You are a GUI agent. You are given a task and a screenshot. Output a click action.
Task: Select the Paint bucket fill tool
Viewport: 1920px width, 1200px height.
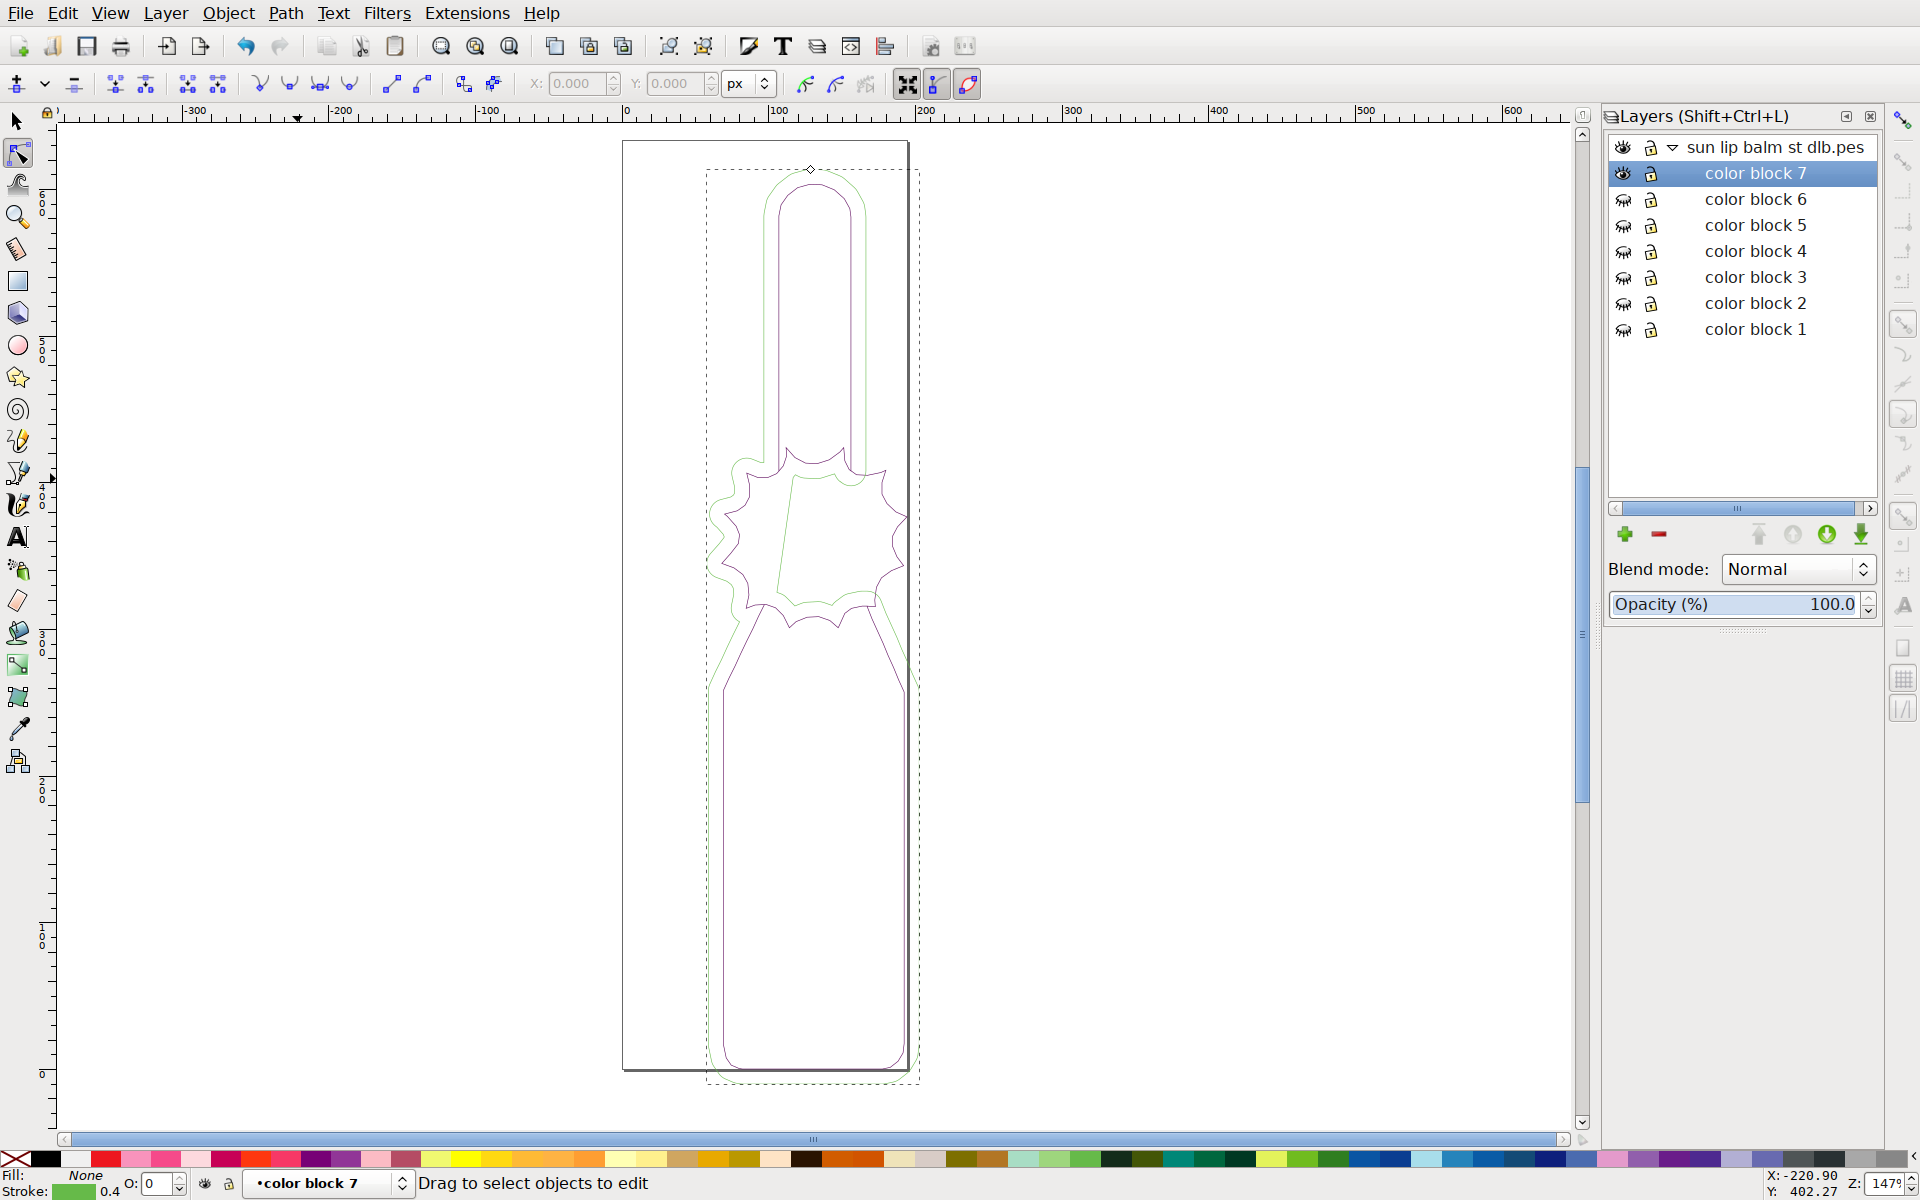pyautogui.click(x=18, y=633)
